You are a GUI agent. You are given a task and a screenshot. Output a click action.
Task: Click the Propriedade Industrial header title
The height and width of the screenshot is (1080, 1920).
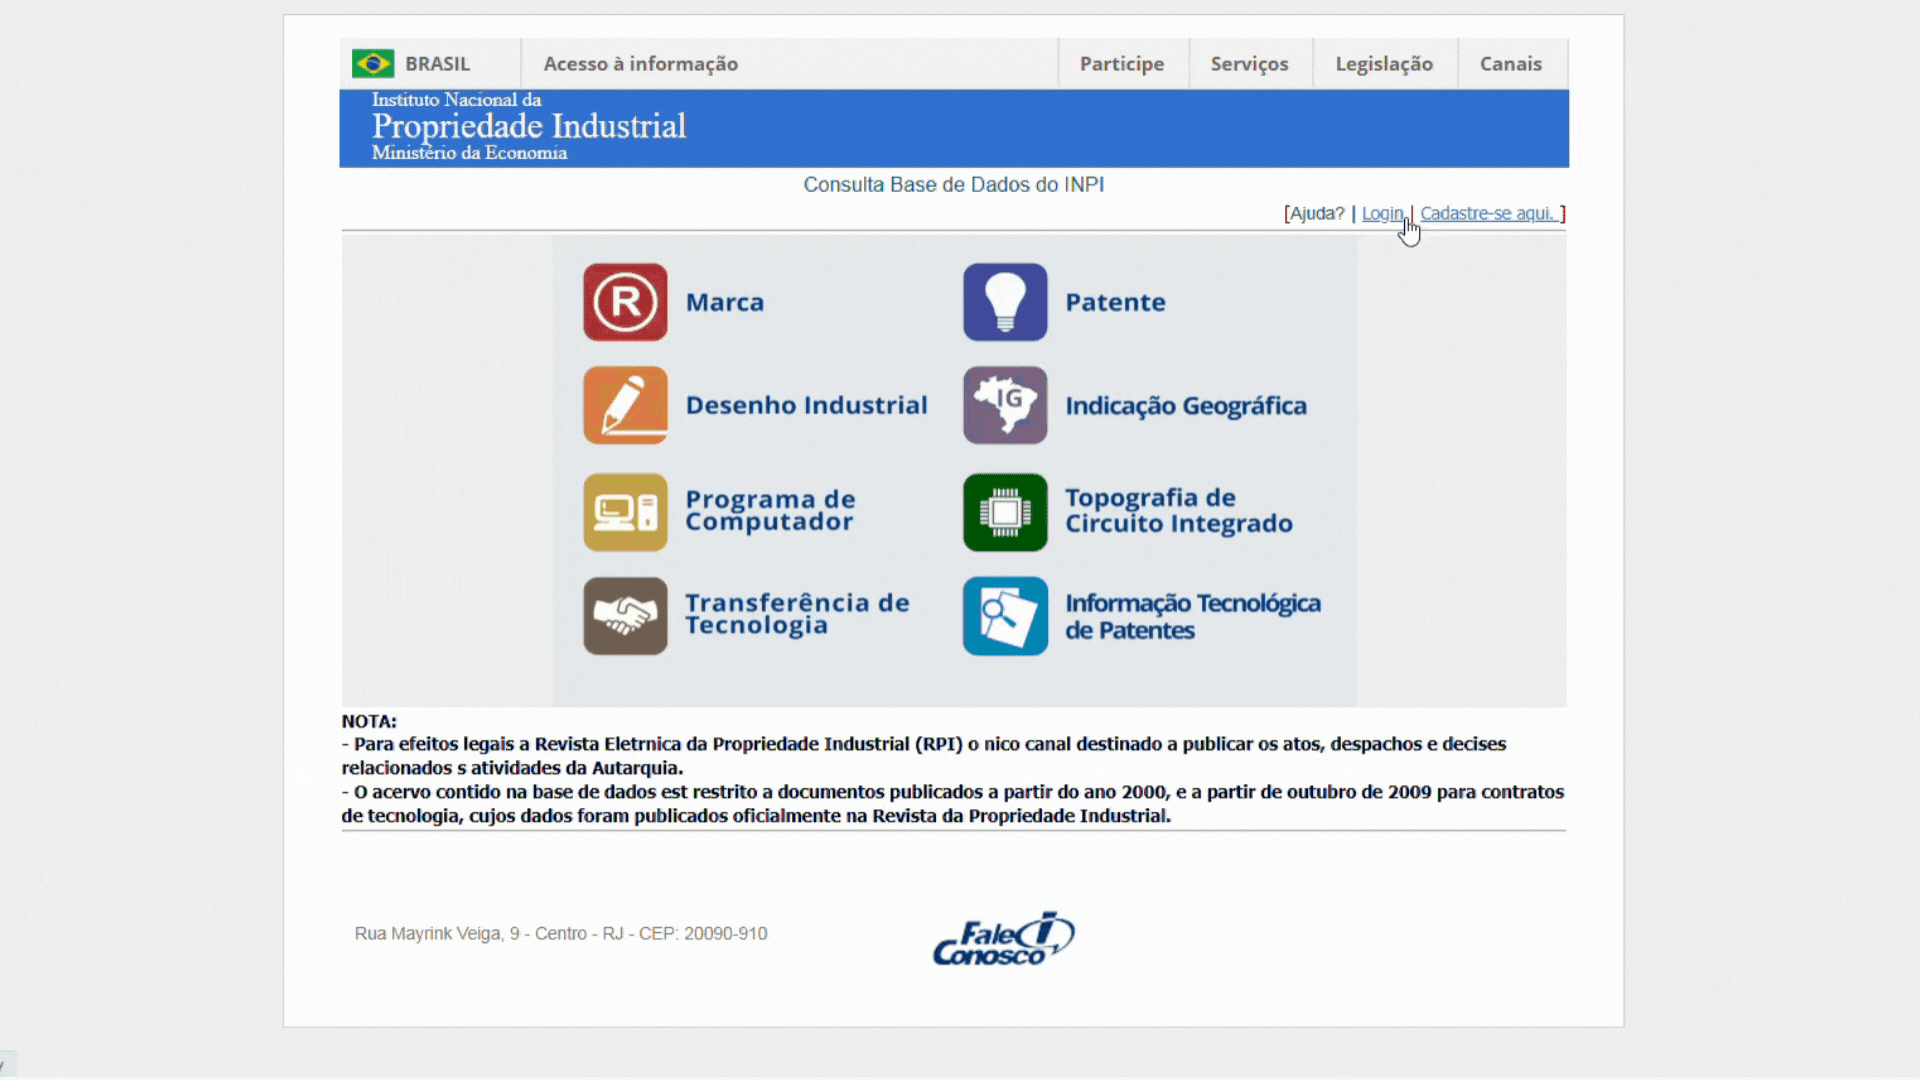529,126
